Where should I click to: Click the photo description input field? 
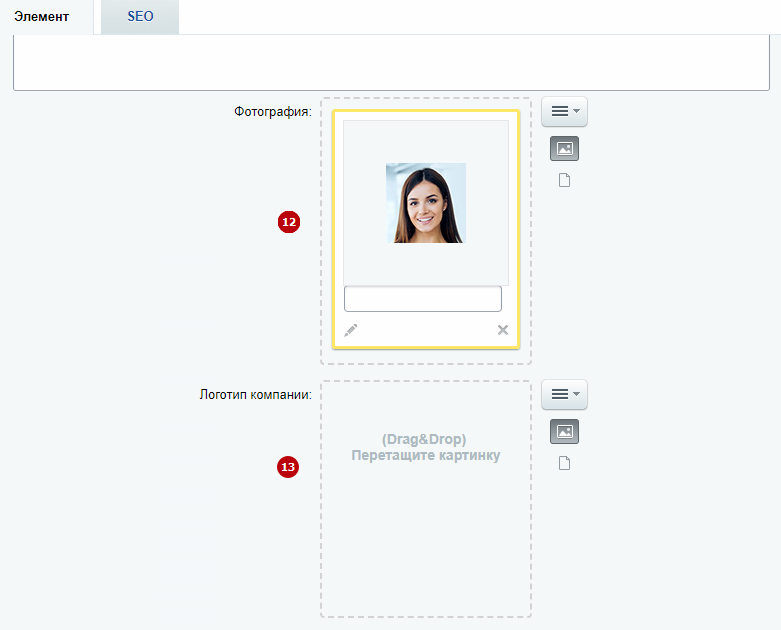click(423, 299)
